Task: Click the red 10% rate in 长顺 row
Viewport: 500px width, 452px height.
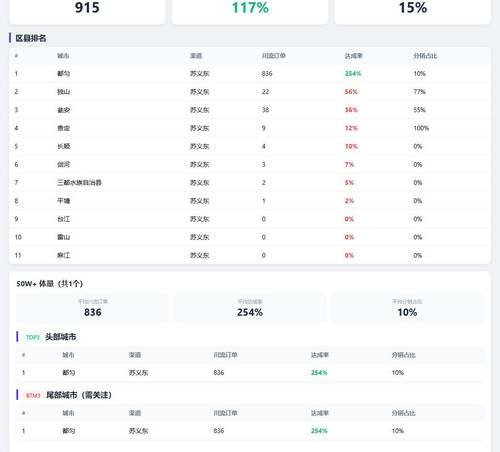Action: click(351, 146)
